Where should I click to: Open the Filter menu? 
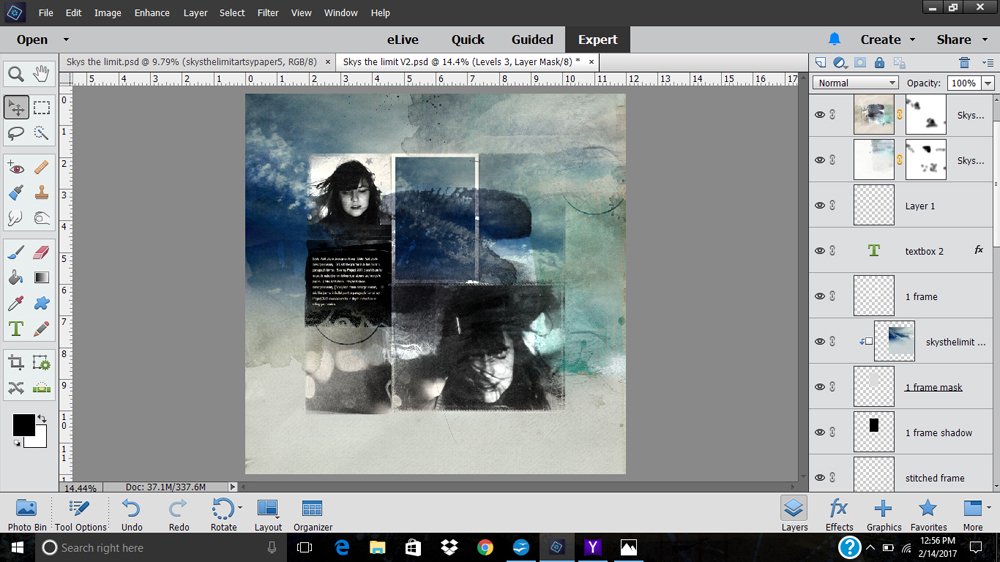268,13
